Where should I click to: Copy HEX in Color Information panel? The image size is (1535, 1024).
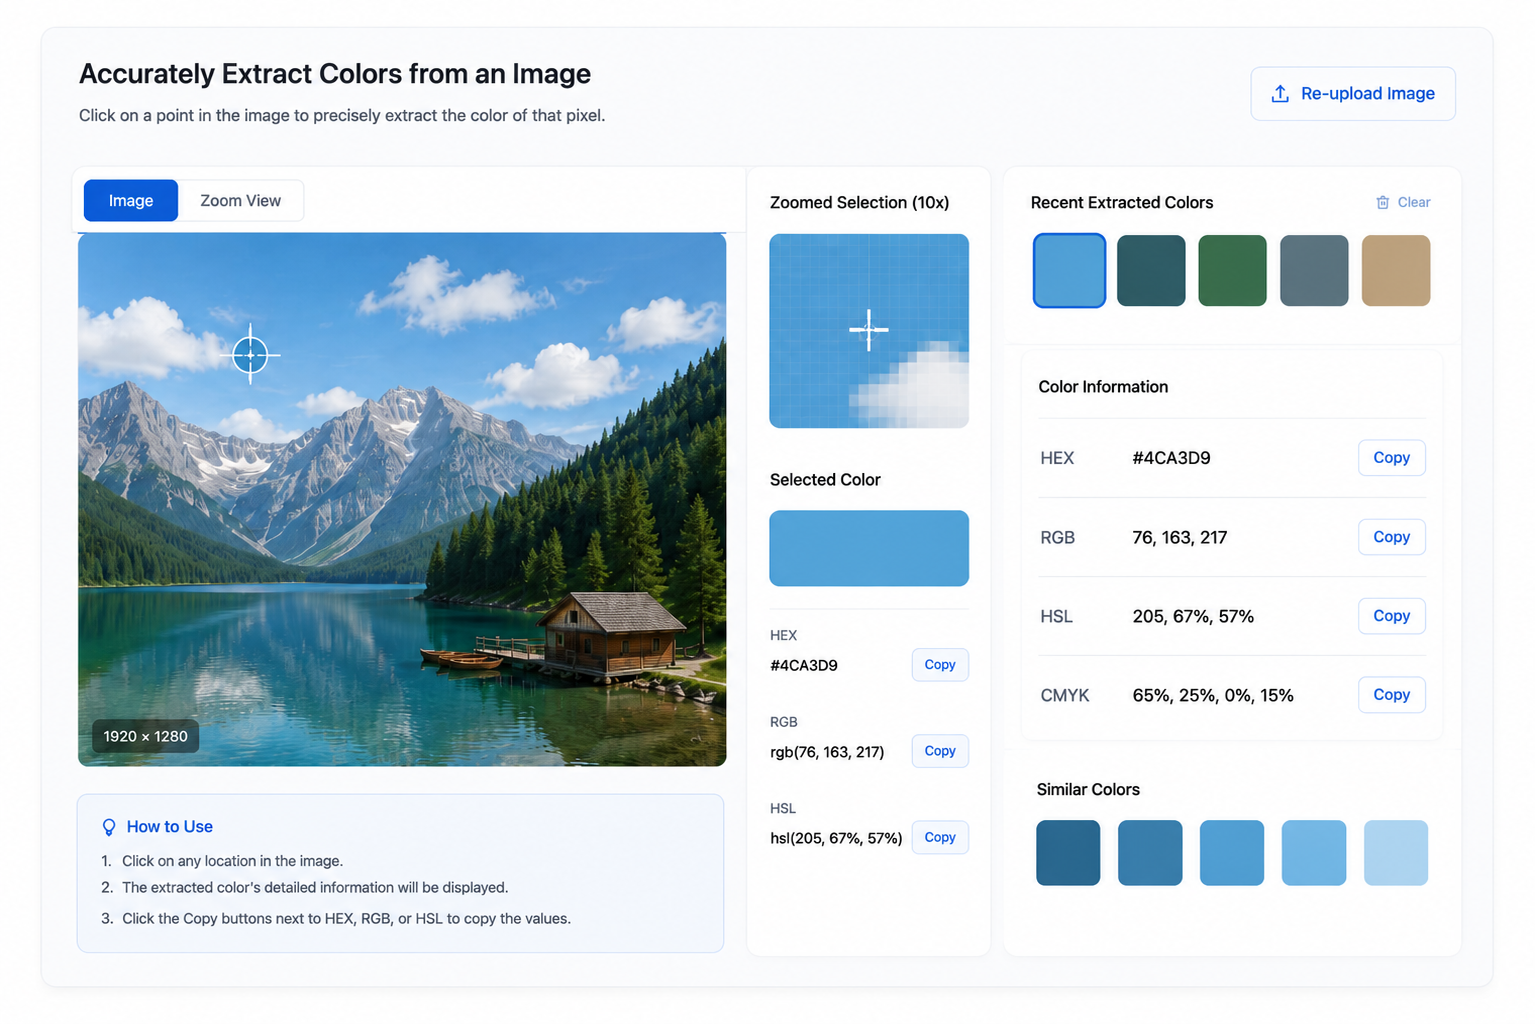pyautogui.click(x=1391, y=458)
